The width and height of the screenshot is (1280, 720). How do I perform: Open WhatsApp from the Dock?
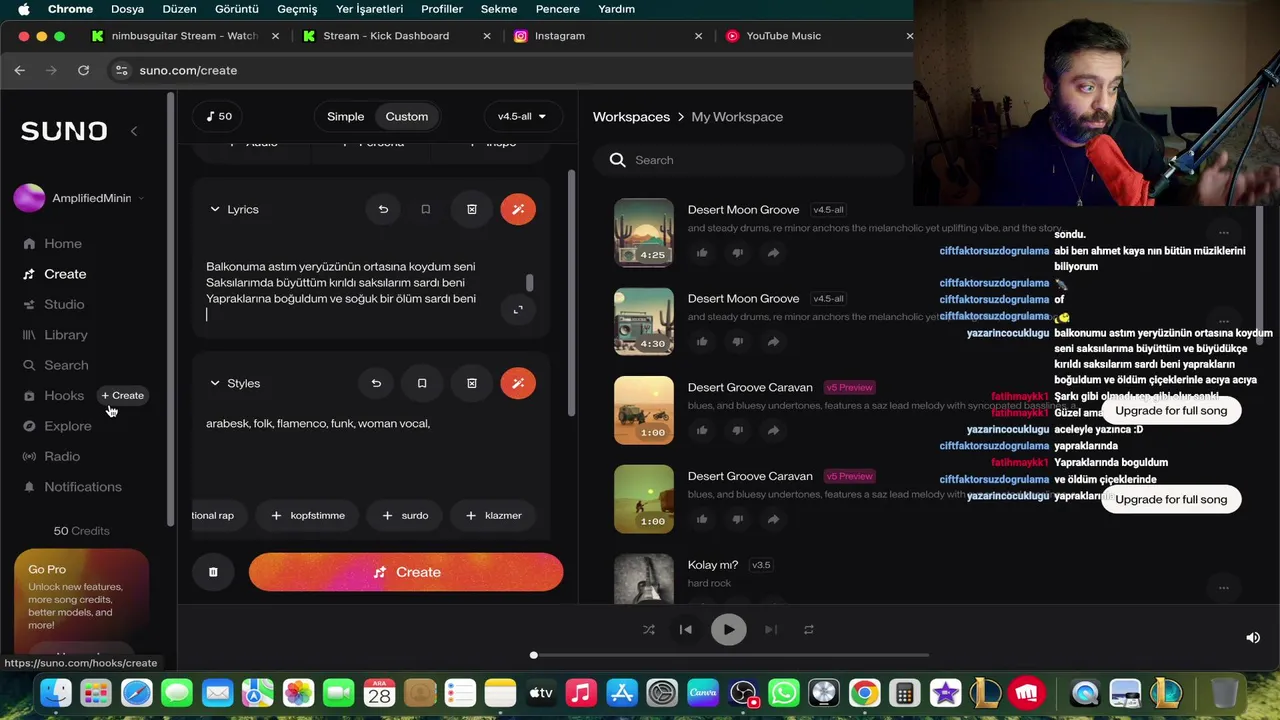(784, 692)
